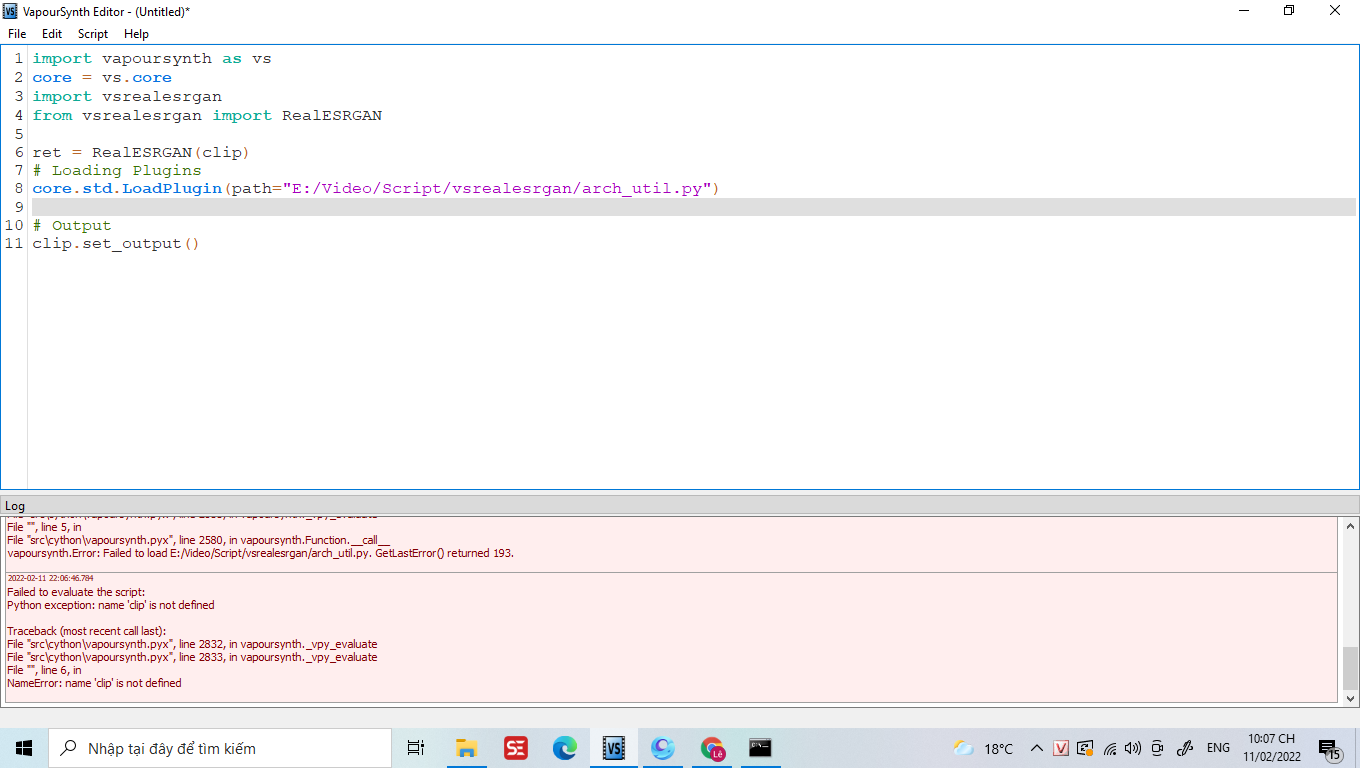This screenshot has width=1360, height=768.
Task: Click the 'core = vs.core' code line
Action: pyautogui.click(x=102, y=78)
